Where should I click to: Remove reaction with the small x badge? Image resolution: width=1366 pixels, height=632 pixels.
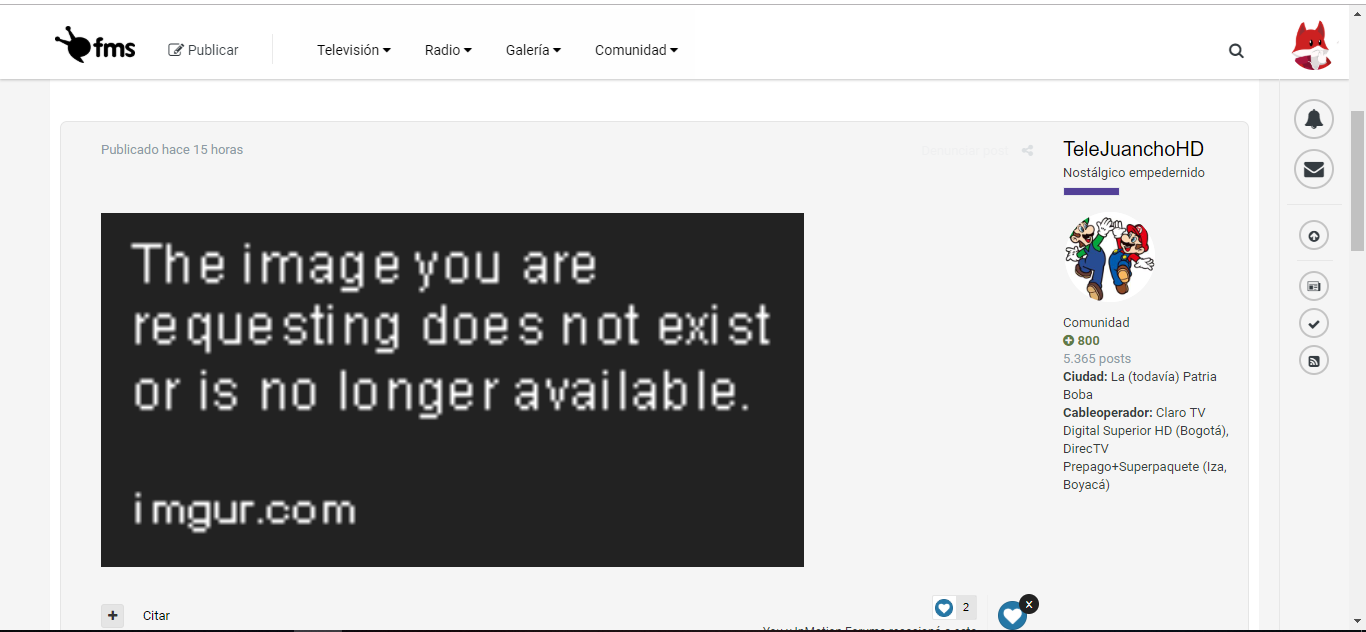(x=1029, y=603)
